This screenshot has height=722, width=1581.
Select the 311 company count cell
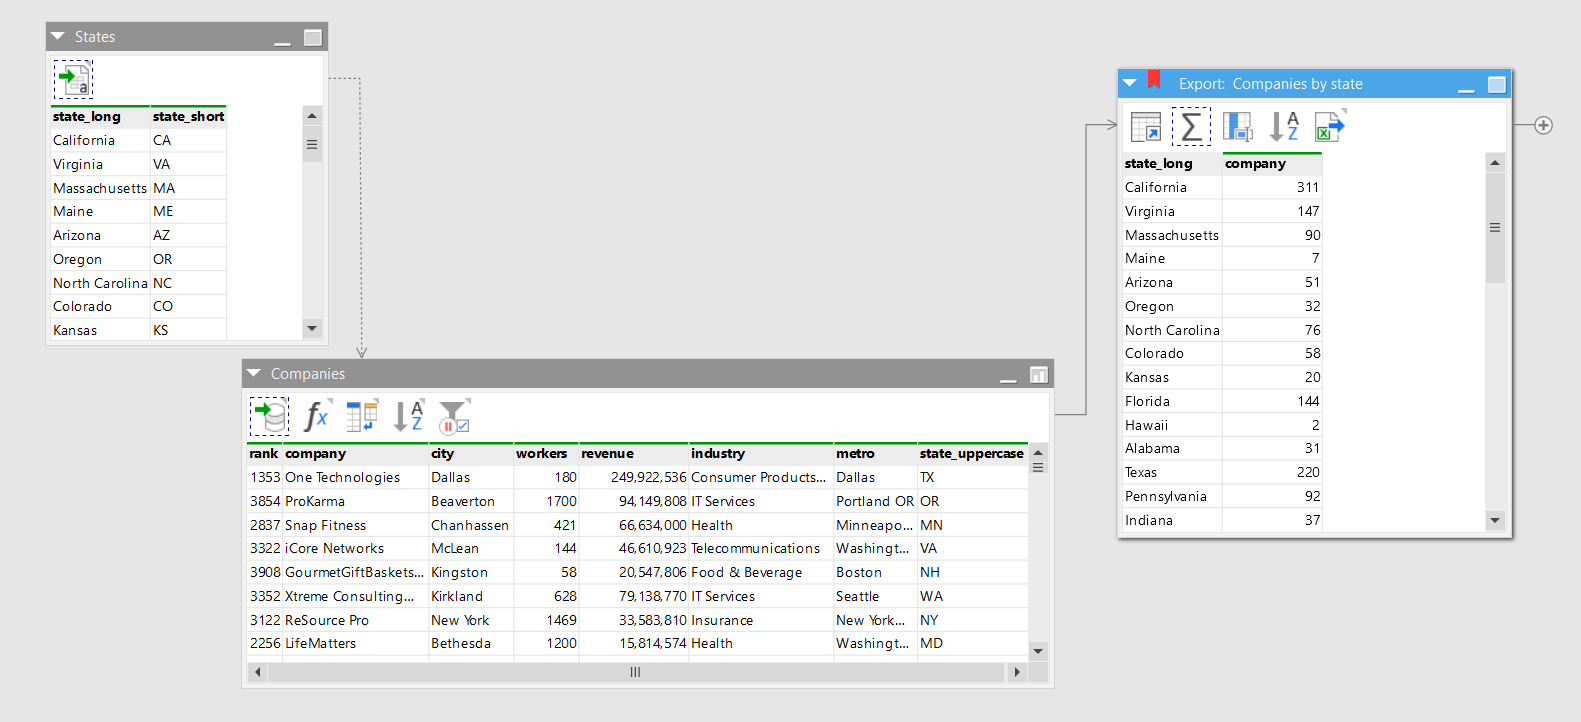coord(1272,187)
